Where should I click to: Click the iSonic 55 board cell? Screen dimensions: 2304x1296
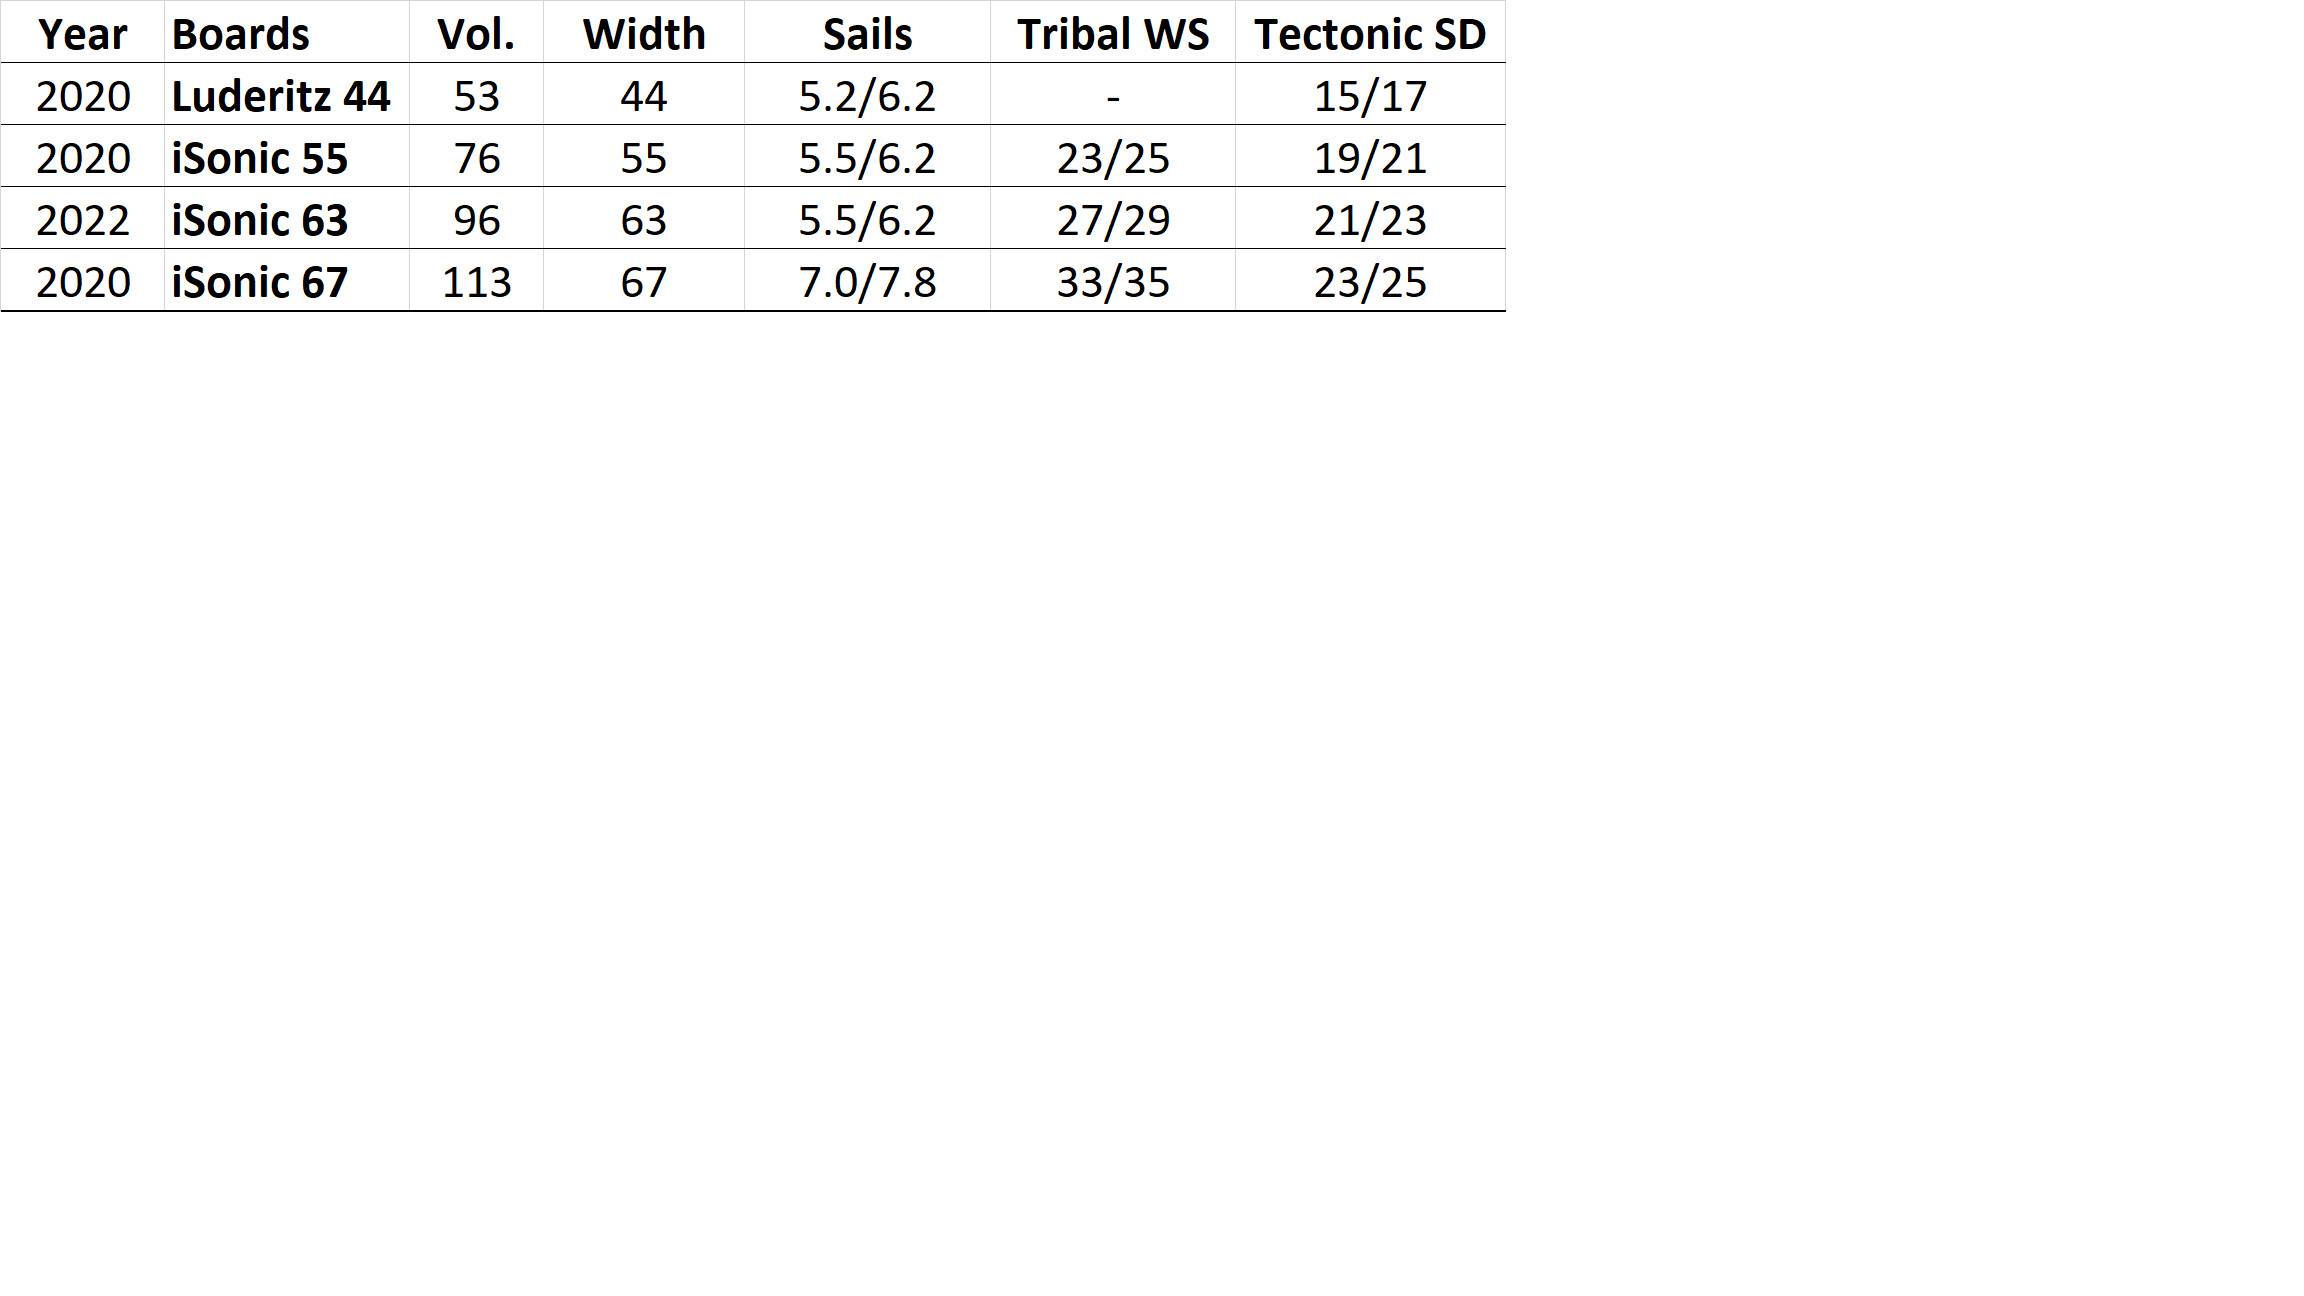(260, 158)
